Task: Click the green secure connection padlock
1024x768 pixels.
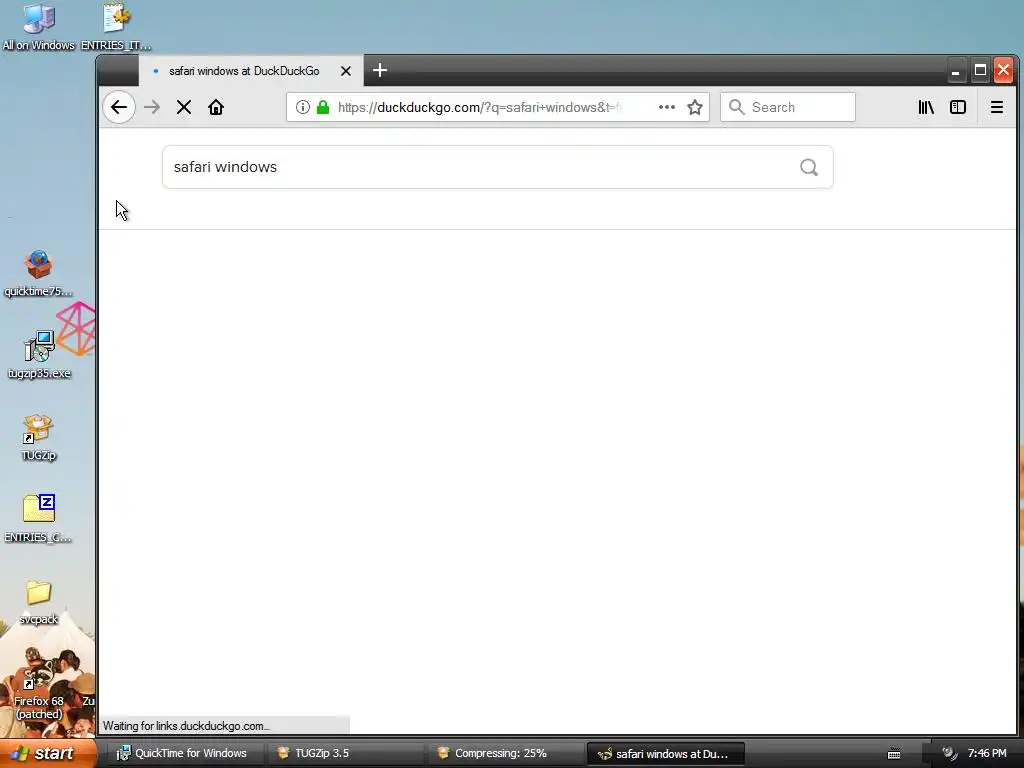Action: coord(323,107)
